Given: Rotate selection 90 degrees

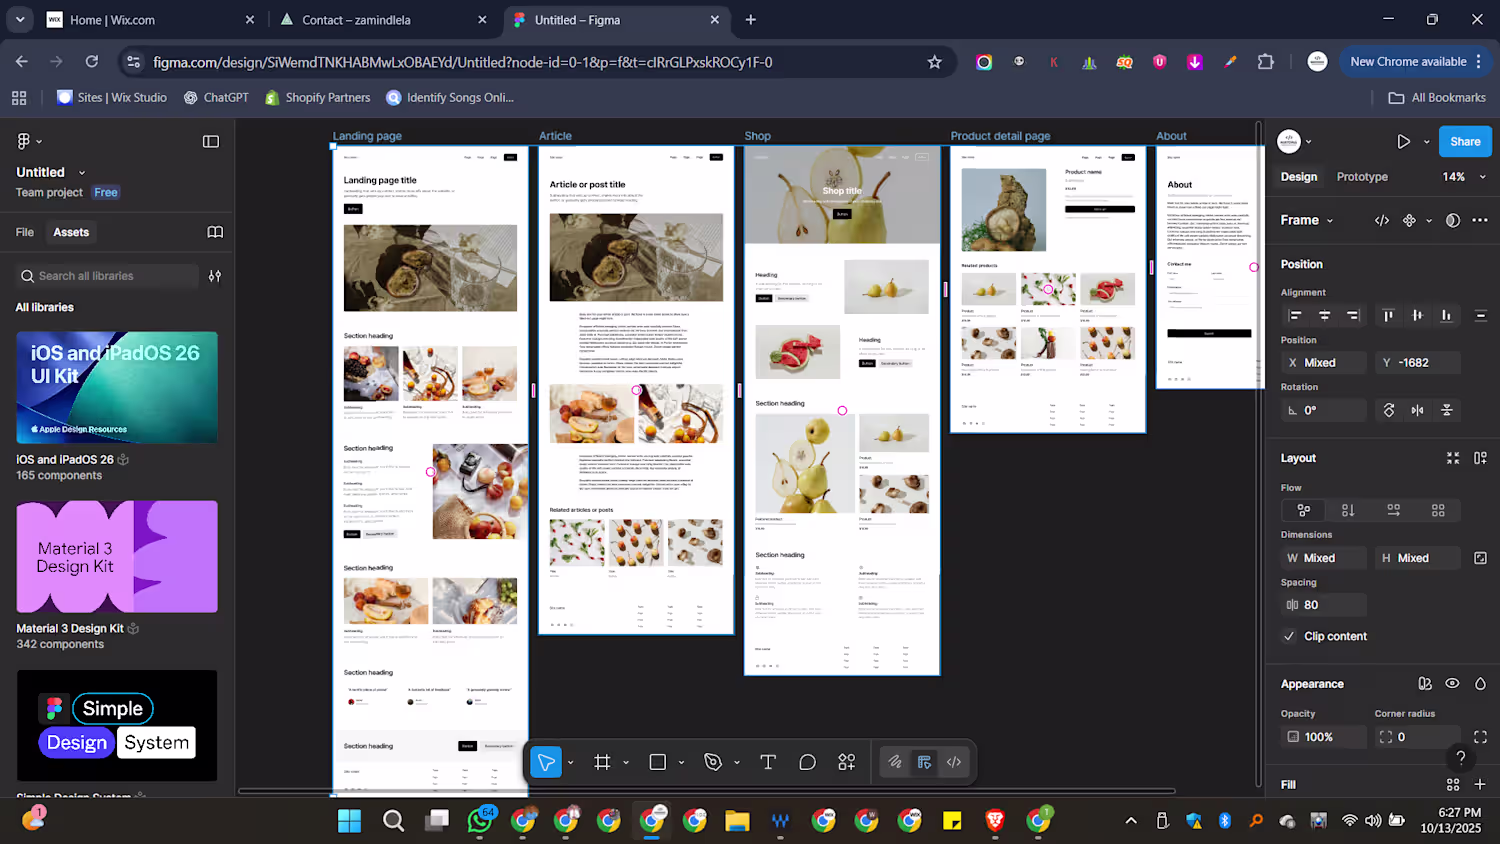Looking at the screenshot, I should tap(1389, 410).
